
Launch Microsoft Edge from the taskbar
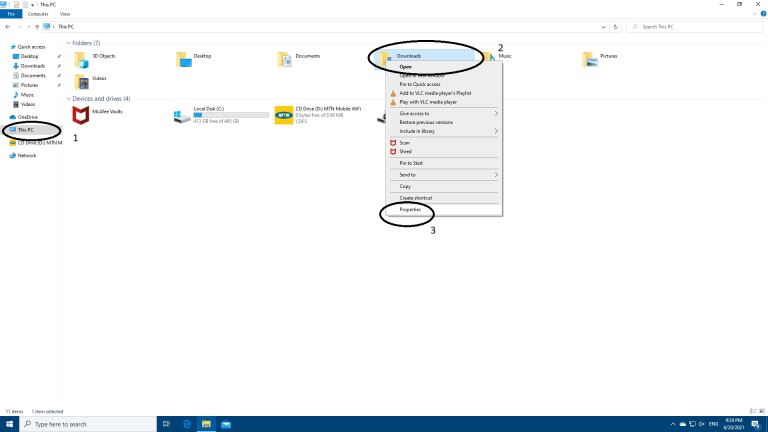tap(187, 424)
